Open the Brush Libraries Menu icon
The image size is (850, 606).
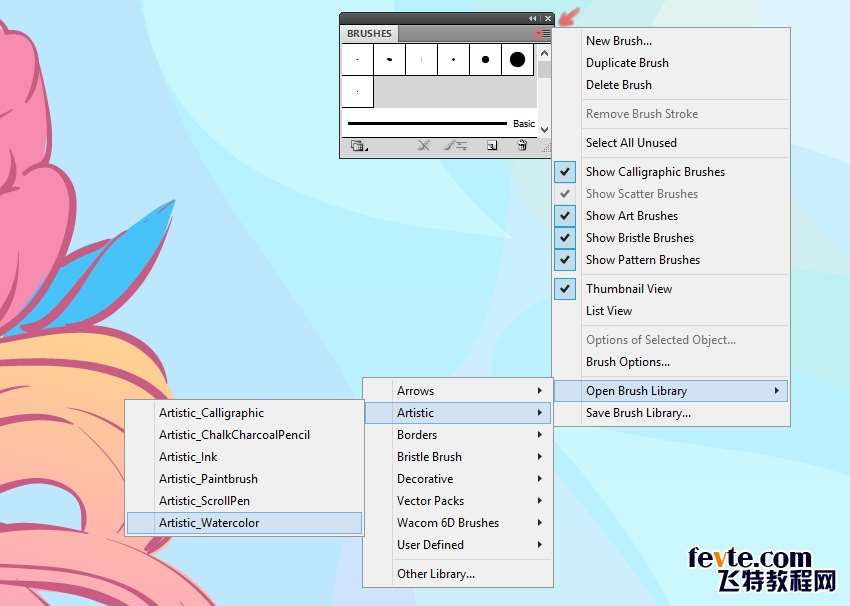coord(359,146)
